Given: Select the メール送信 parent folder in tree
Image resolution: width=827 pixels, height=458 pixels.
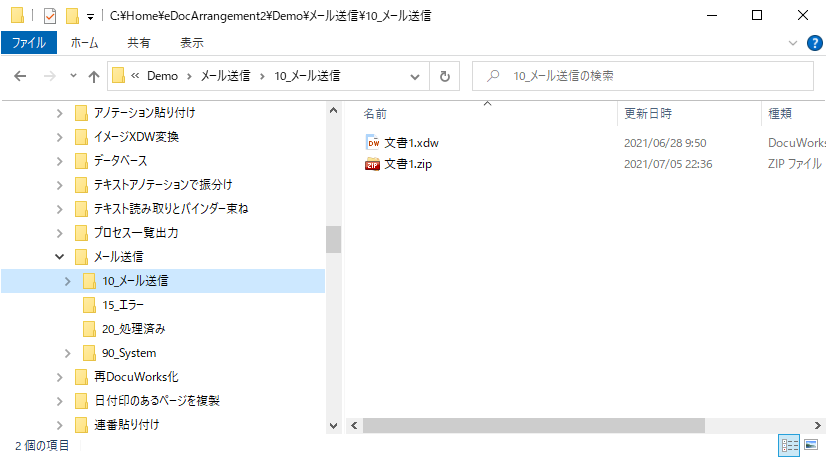Looking at the screenshot, I should pyautogui.click(x=119, y=257).
